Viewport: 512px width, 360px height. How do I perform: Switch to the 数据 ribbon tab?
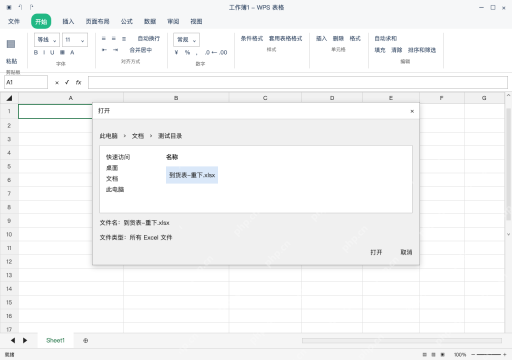coord(150,21)
